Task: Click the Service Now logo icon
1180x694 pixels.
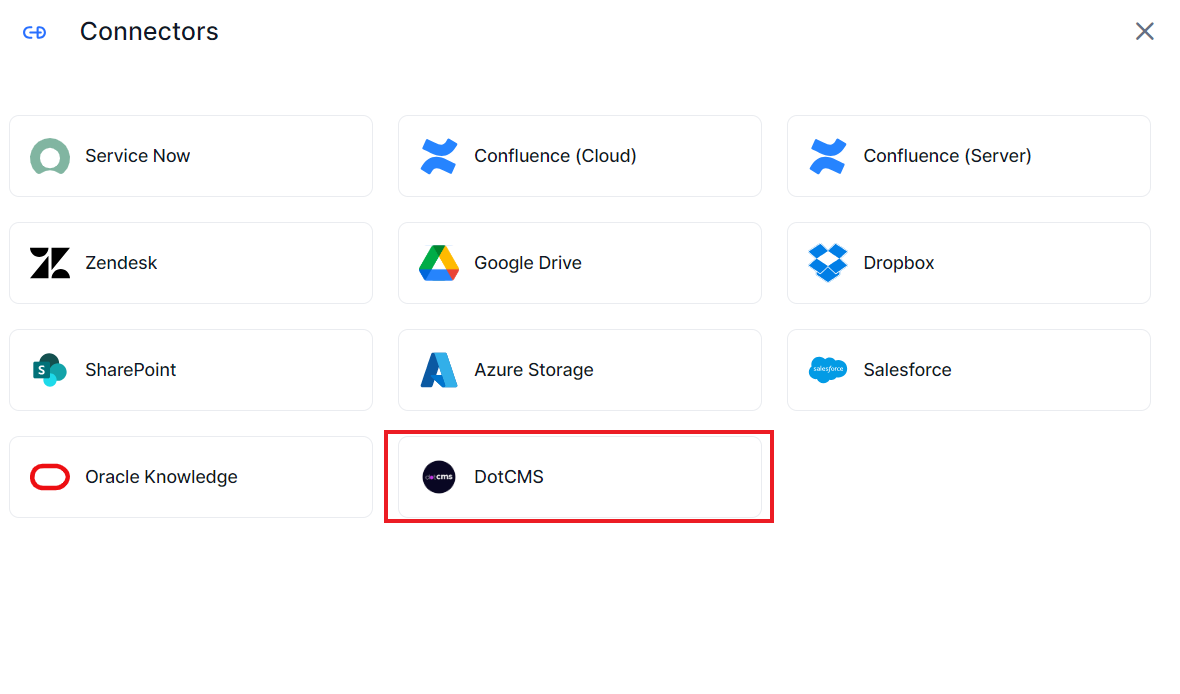Action: click(x=49, y=156)
